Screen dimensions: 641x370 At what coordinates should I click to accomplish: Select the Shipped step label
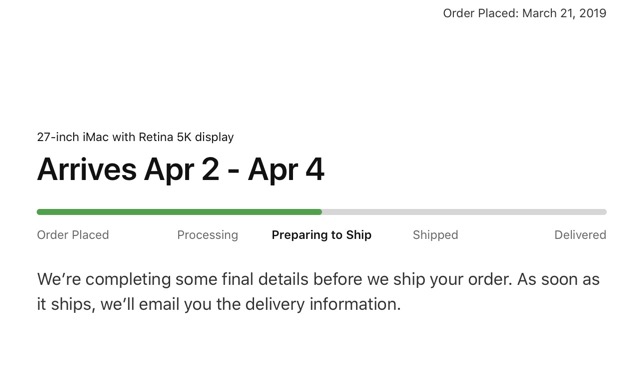[x=435, y=235]
